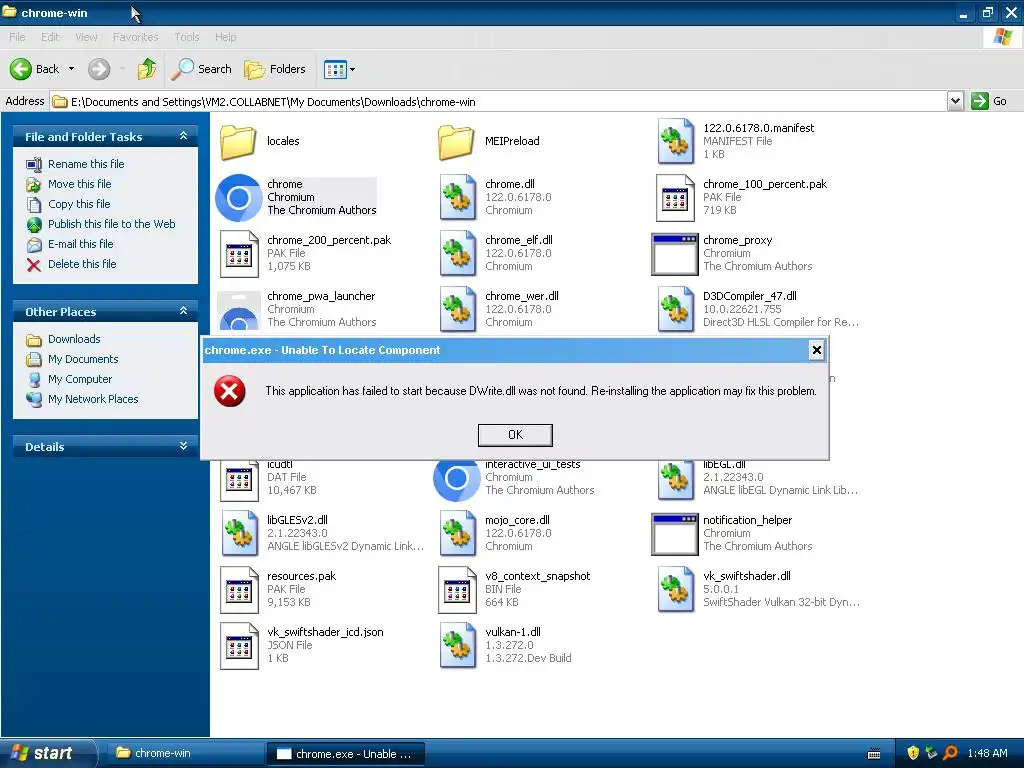This screenshot has height=768, width=1024.
Task: Click Rename this file
Action: (x=86, y=164)
